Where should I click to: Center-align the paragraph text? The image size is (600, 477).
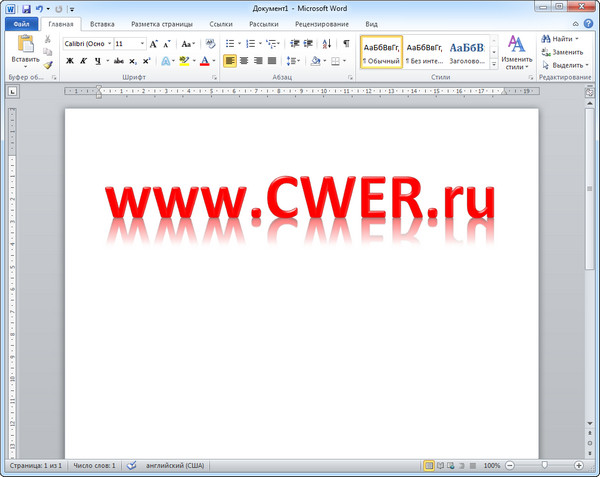click(244, 61)
